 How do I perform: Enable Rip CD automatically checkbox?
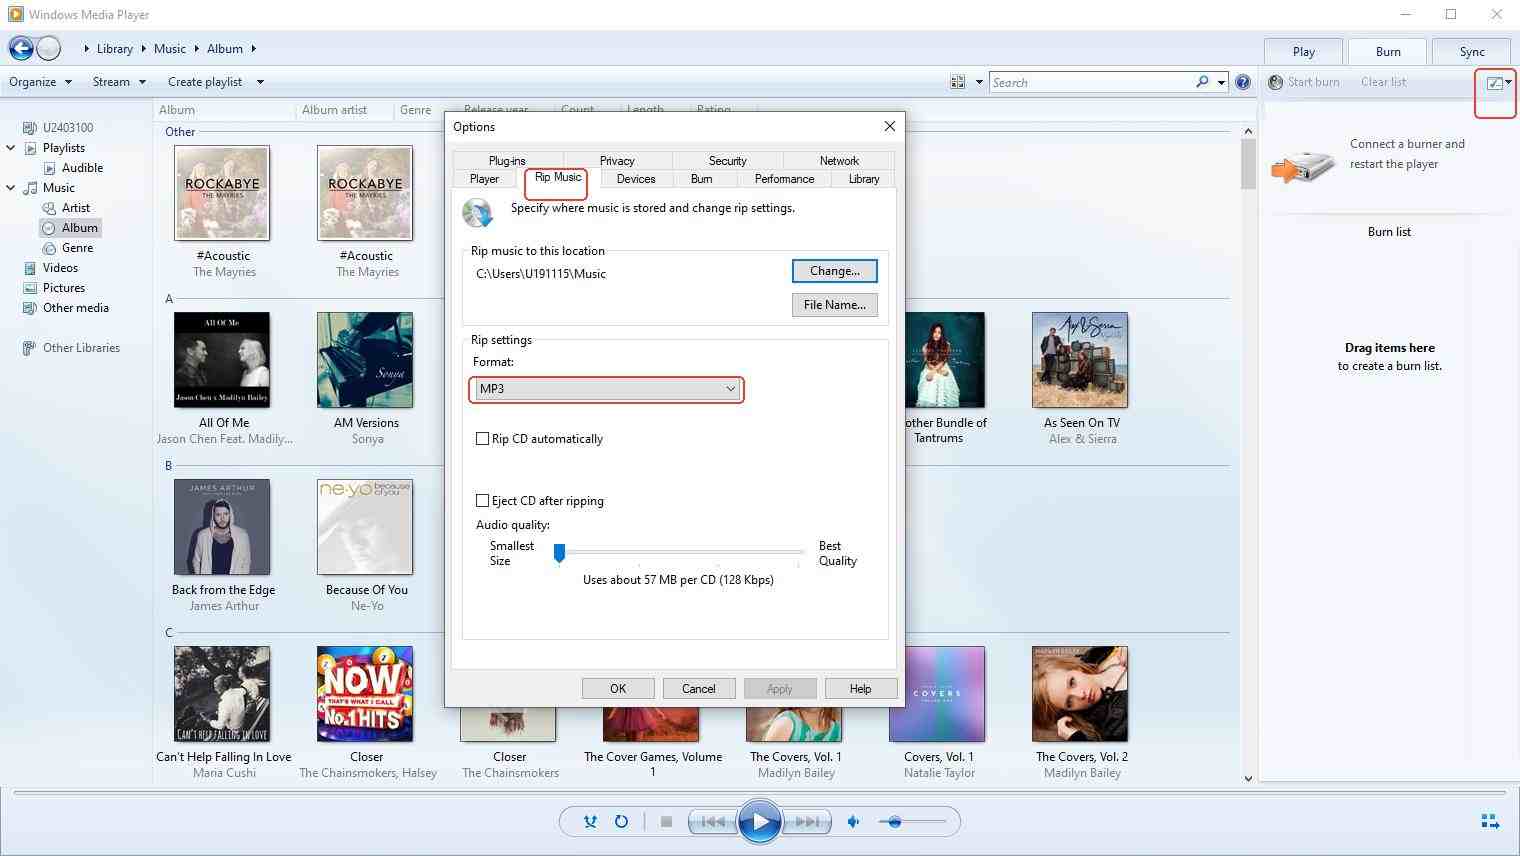483,439
